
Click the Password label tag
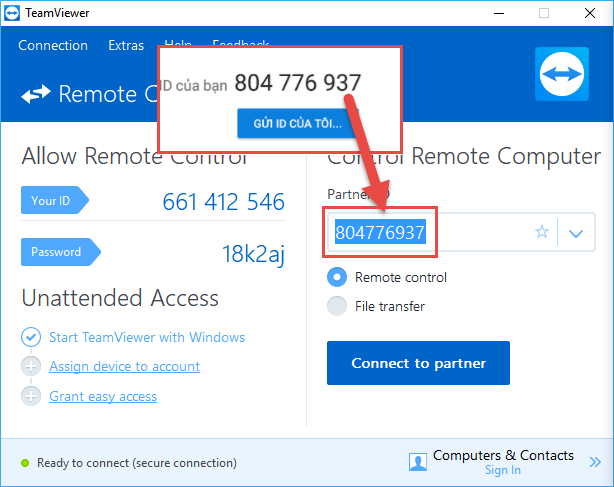[x=61, y=252]
